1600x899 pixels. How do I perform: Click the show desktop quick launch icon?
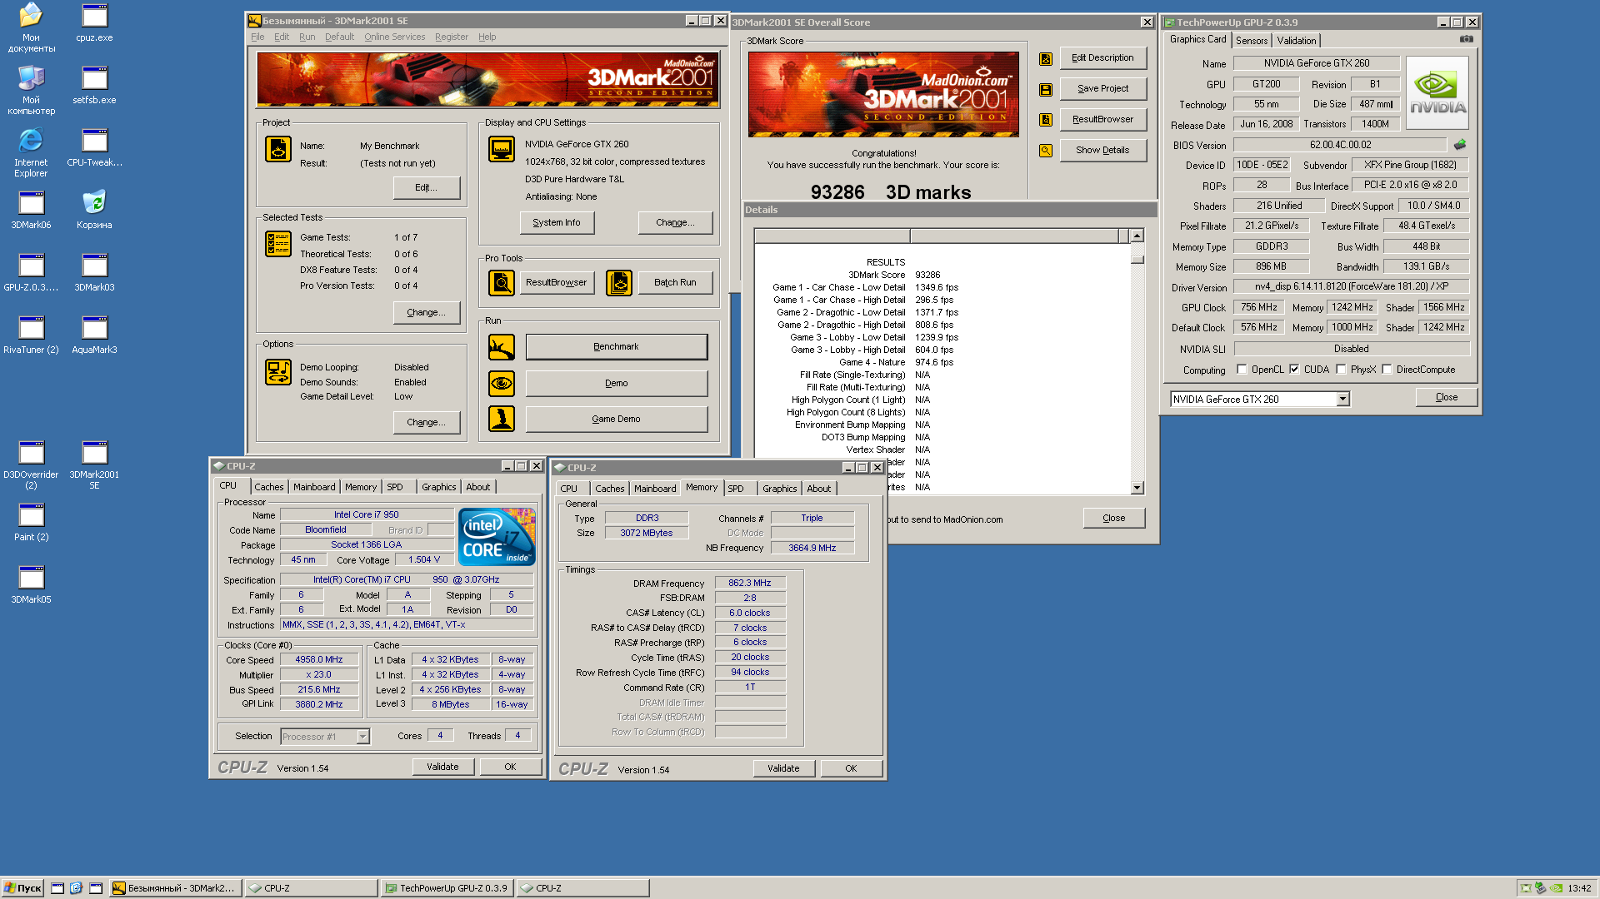(x=57, y=888)
